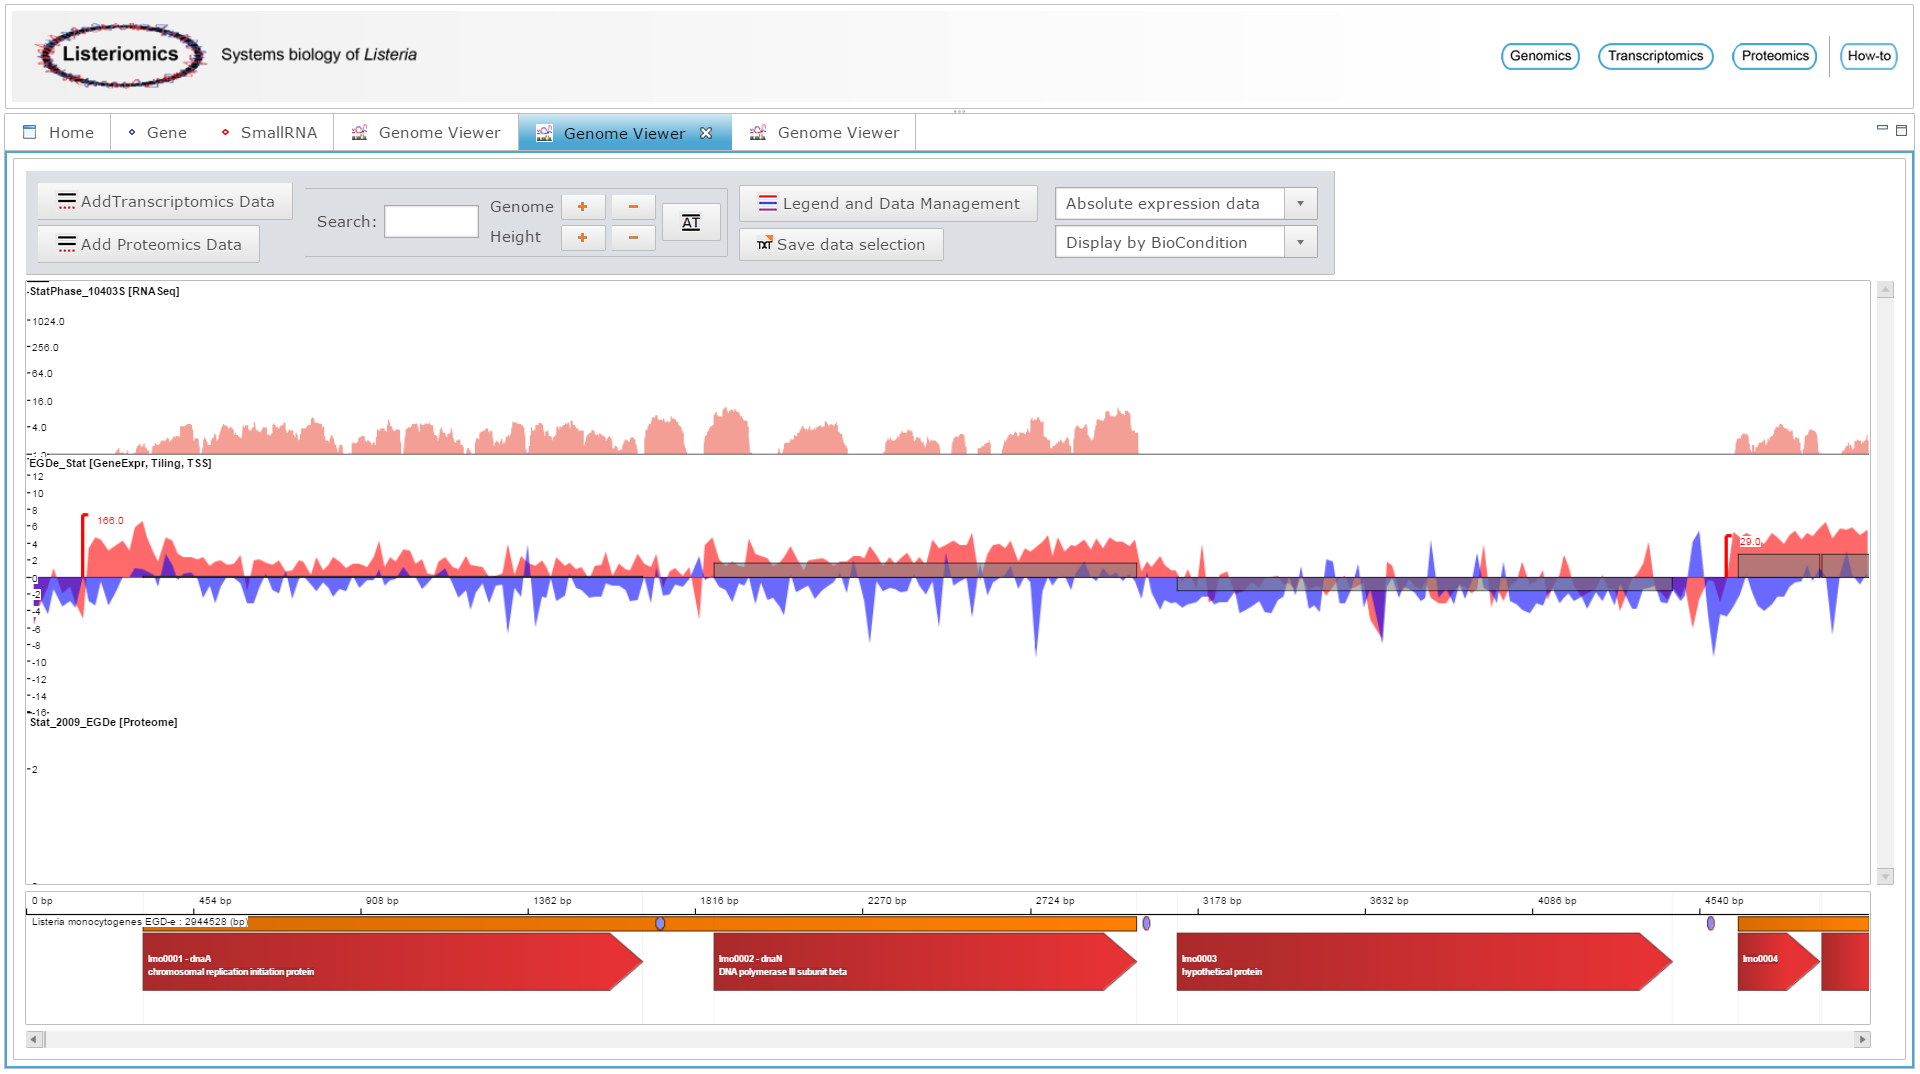The height and width of the screenshot is (1074, 1920).
Task: Click the Search input field
Action: (431, 222)
